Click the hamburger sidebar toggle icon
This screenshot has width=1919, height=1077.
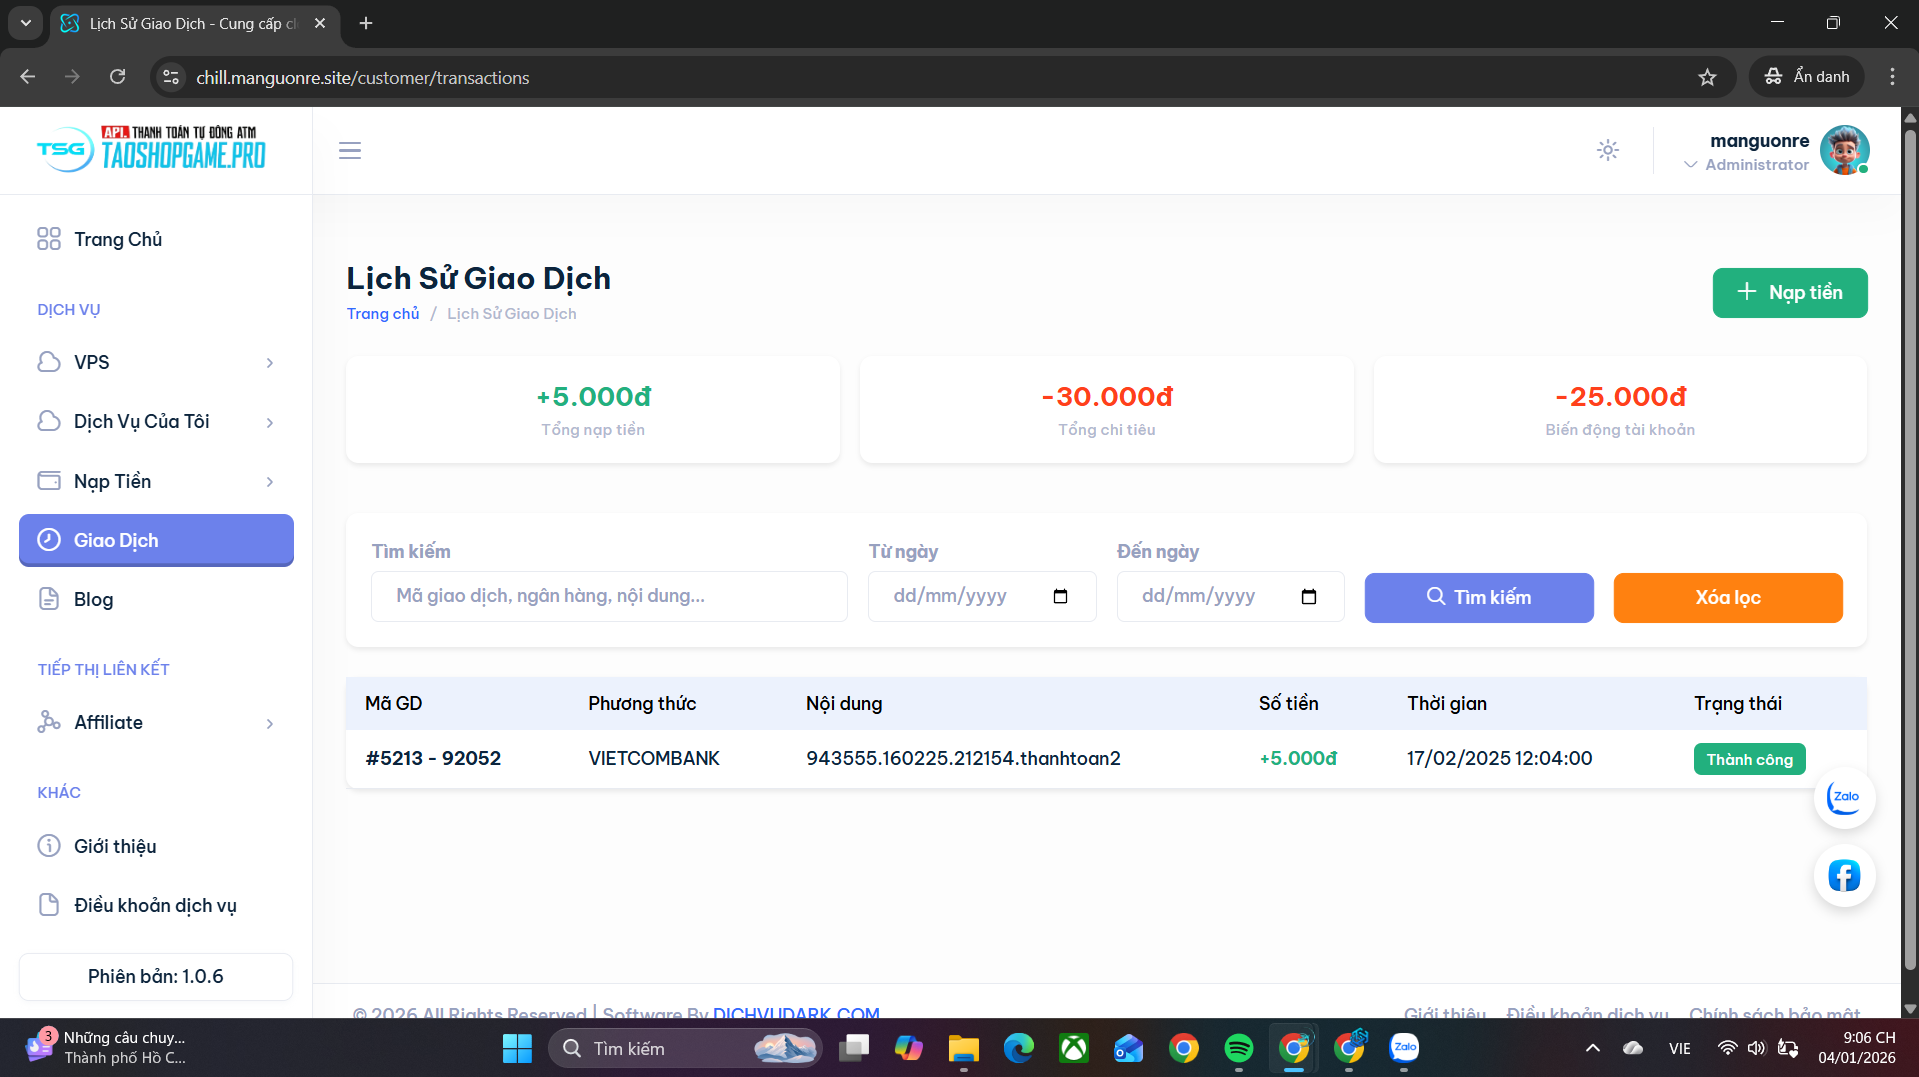[349, 151]
